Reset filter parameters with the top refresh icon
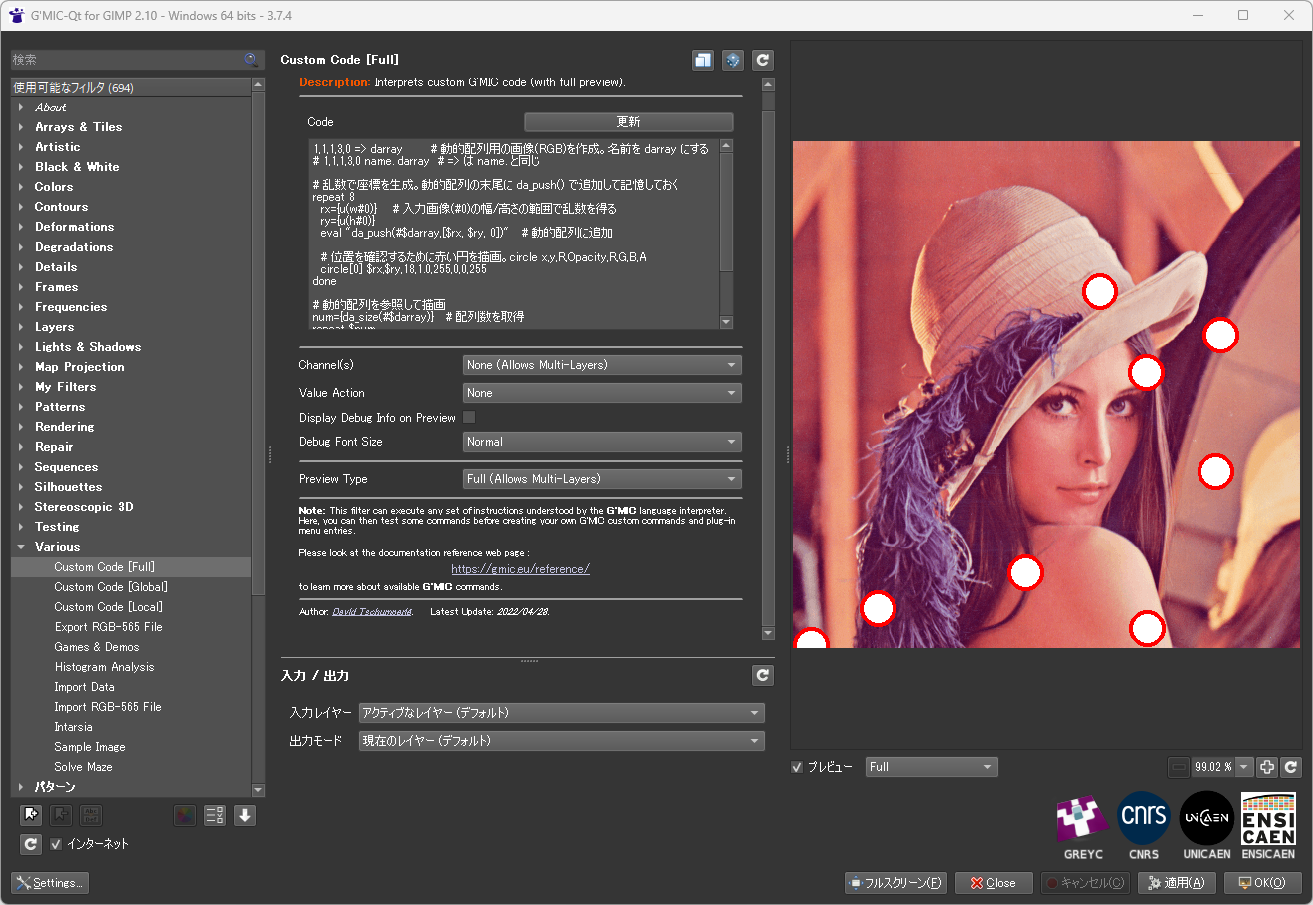1313x905 pixels. coord(763,61)
